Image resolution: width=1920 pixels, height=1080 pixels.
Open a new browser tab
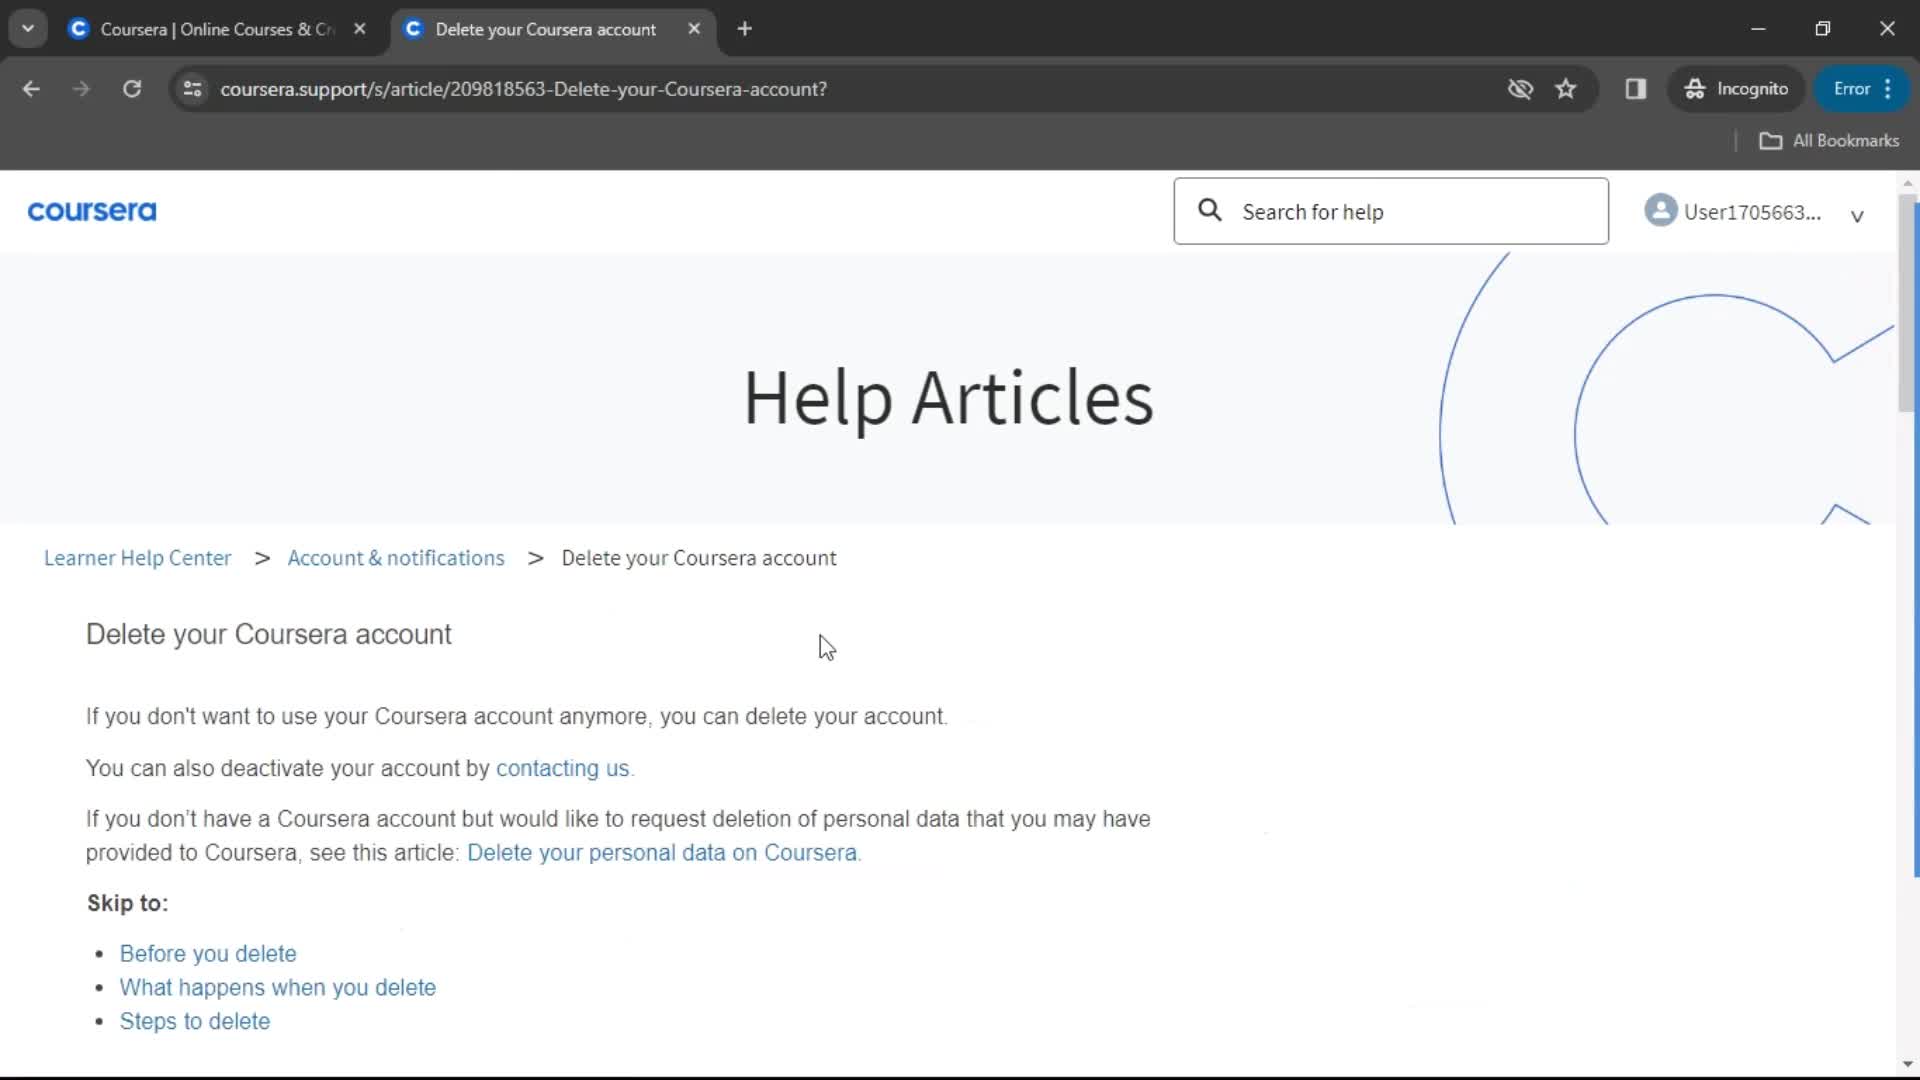click(745, 29)
